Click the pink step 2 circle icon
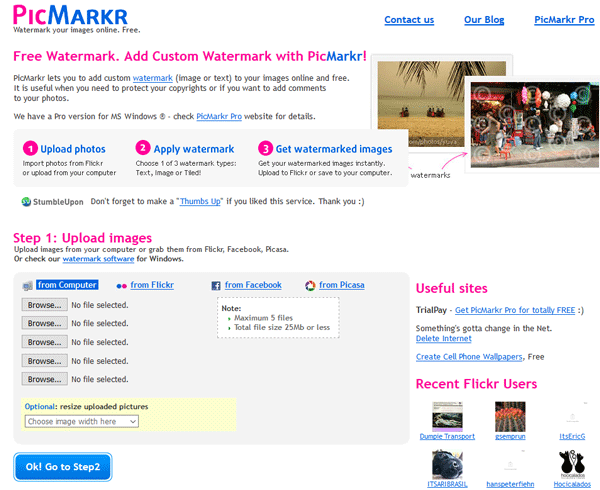Image resolution: width=600 pixels, height=490 pixels. (x=143, y=148)
